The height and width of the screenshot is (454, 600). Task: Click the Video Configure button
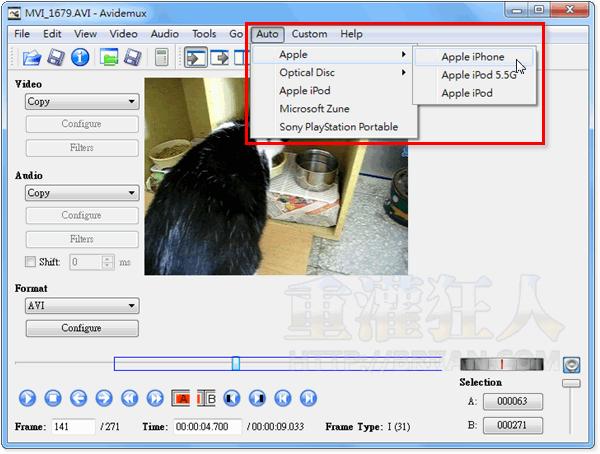[82, 124]
